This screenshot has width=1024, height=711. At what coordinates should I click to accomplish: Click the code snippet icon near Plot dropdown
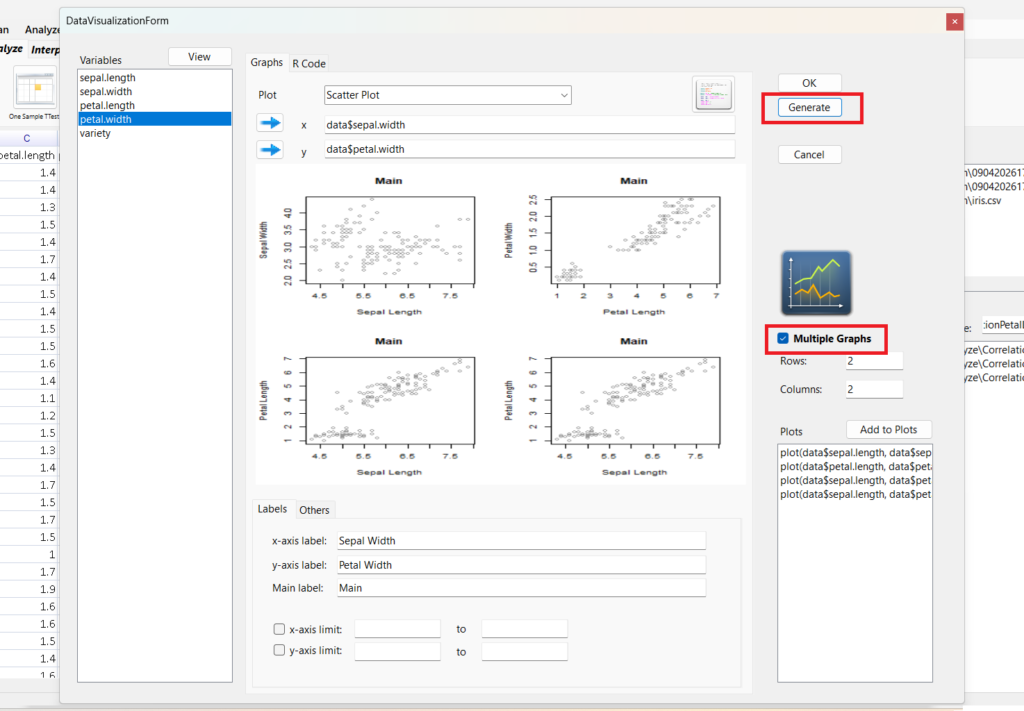click(713, 95)
